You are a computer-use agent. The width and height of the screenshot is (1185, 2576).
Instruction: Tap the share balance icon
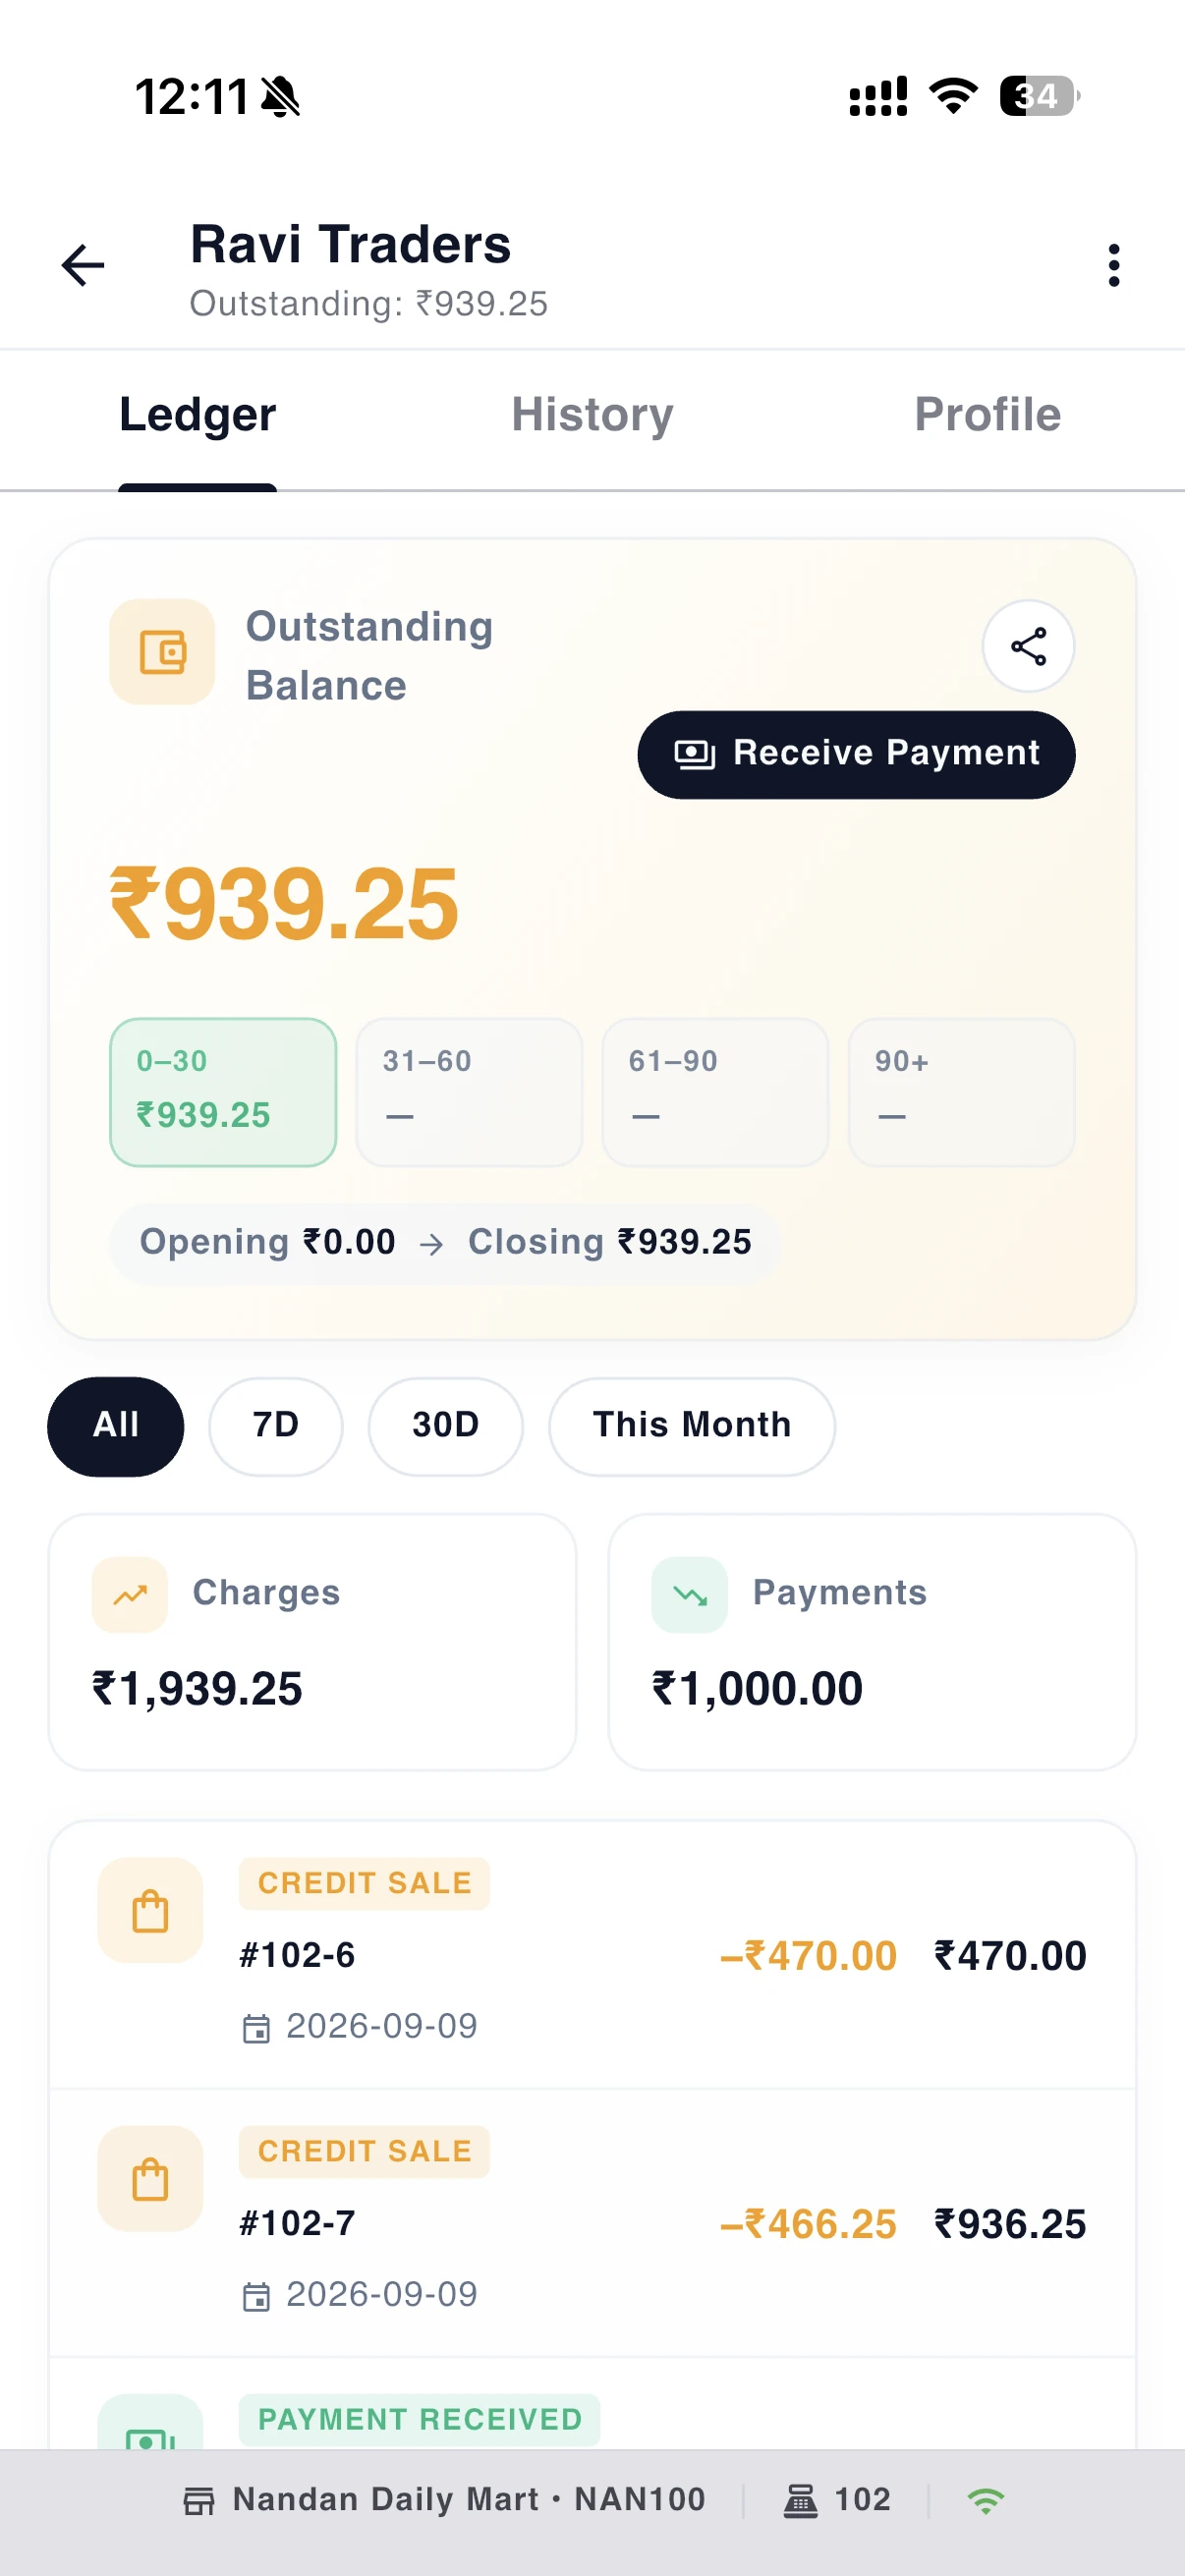[1028, 646]
